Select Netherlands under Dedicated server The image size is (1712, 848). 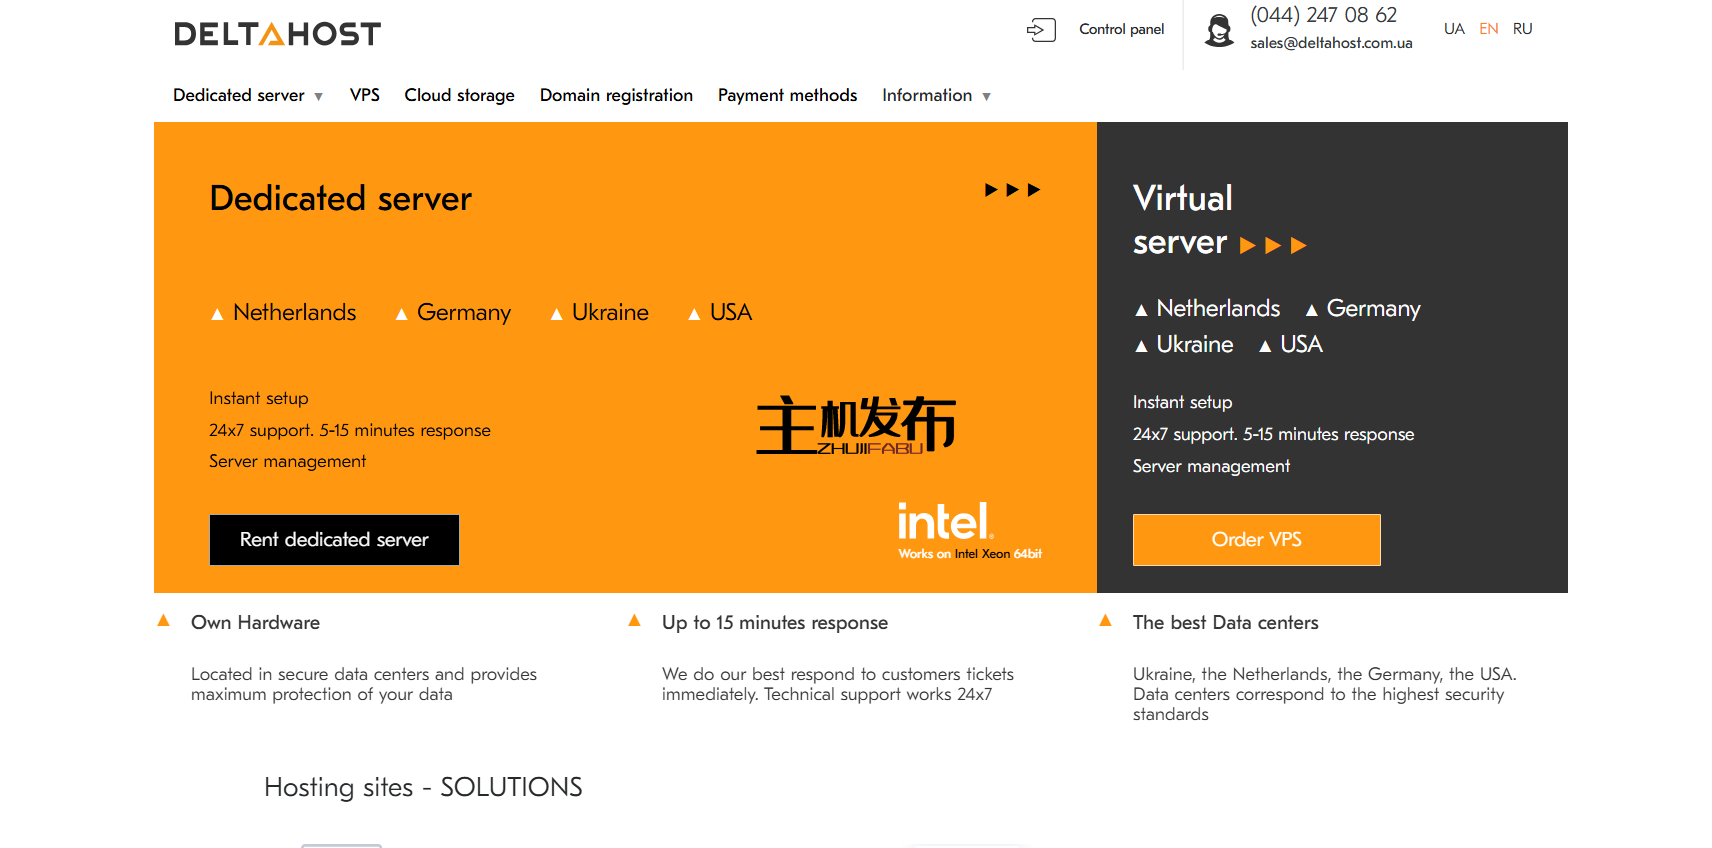click(x=294, y=313)
